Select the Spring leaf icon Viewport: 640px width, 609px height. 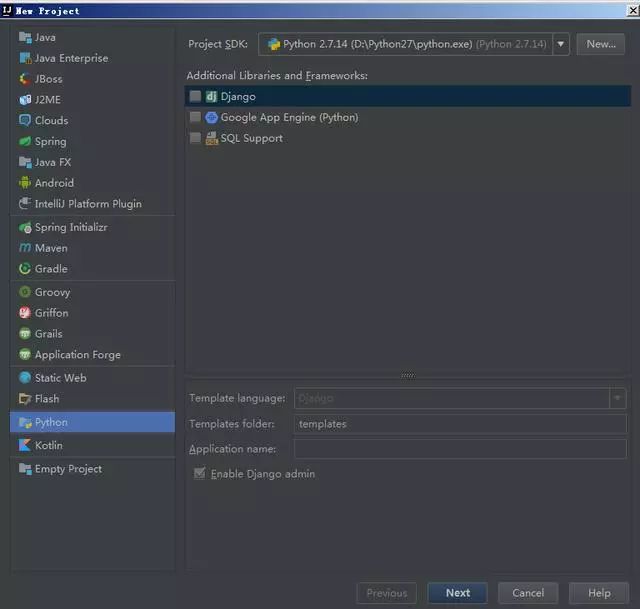25,142
